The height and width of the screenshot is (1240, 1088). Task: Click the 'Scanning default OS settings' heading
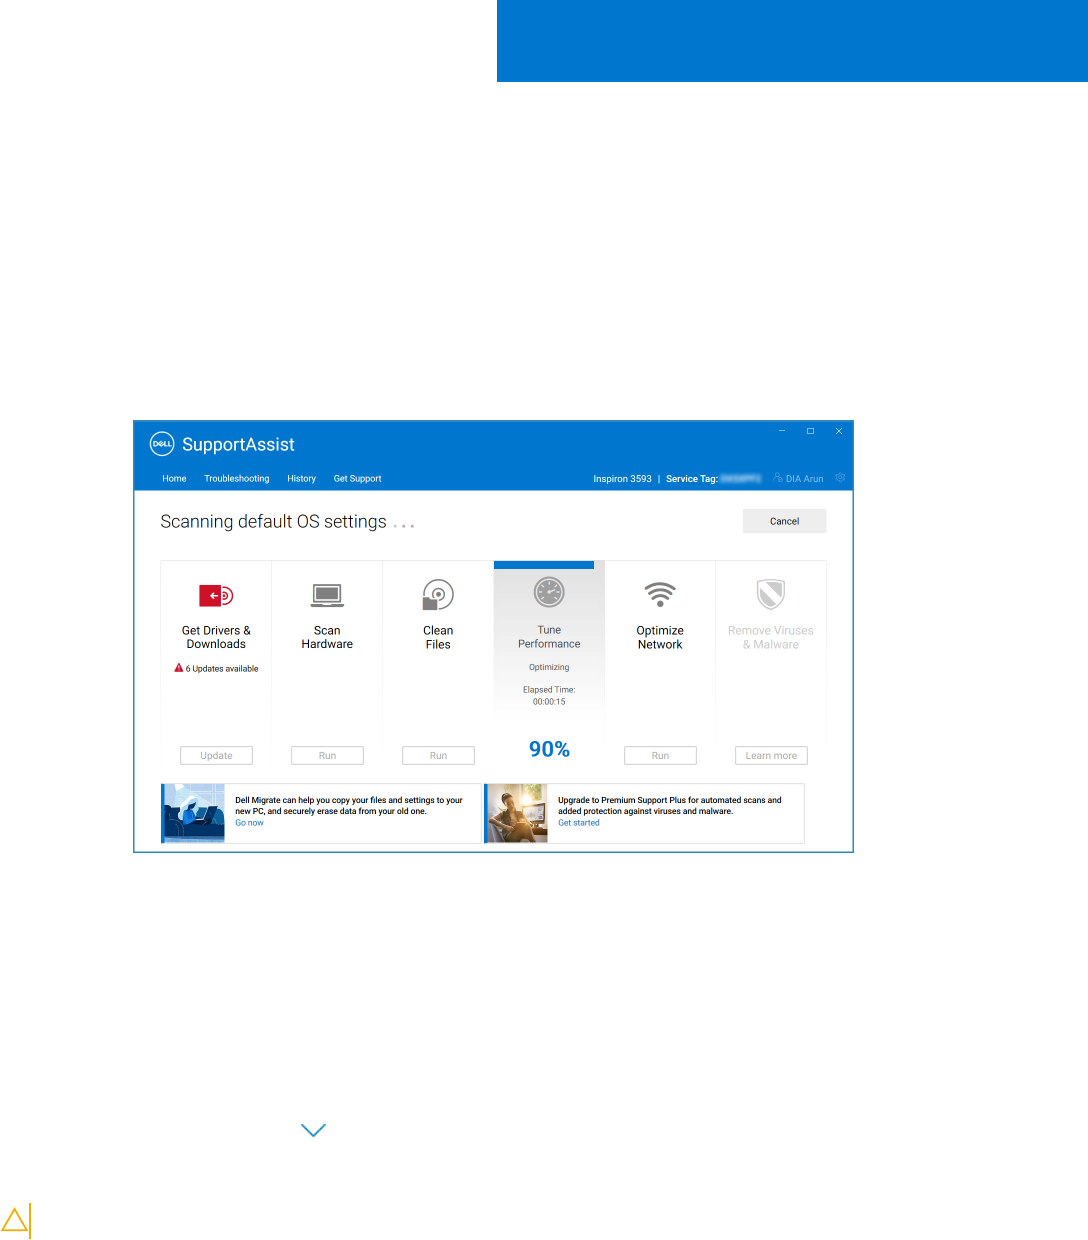273,522
